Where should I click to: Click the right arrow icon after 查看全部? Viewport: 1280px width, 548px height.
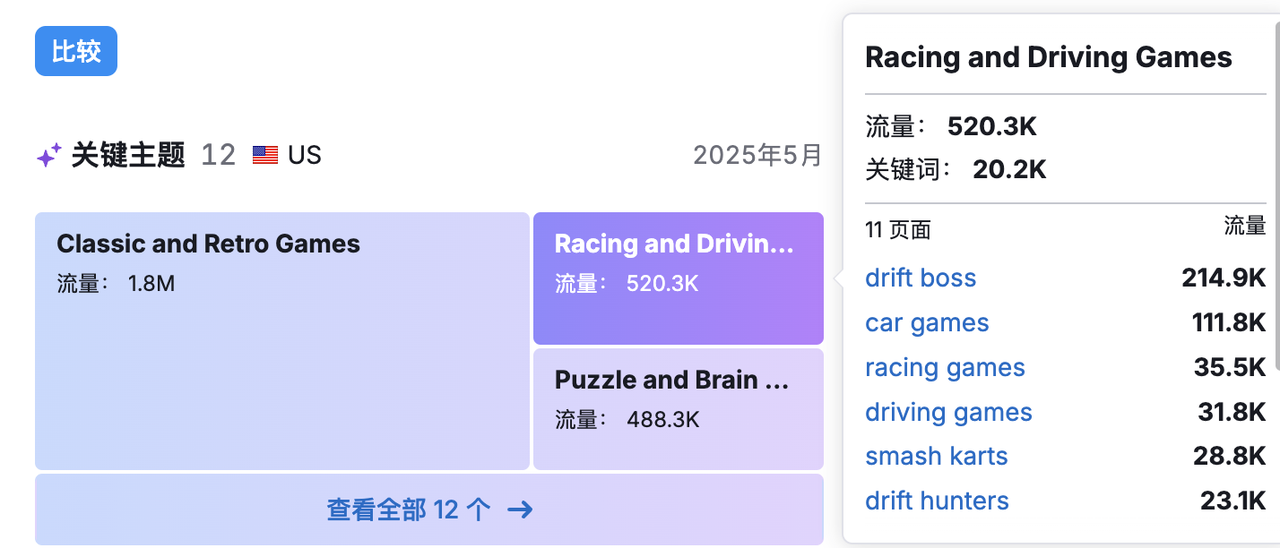[519, 510]
